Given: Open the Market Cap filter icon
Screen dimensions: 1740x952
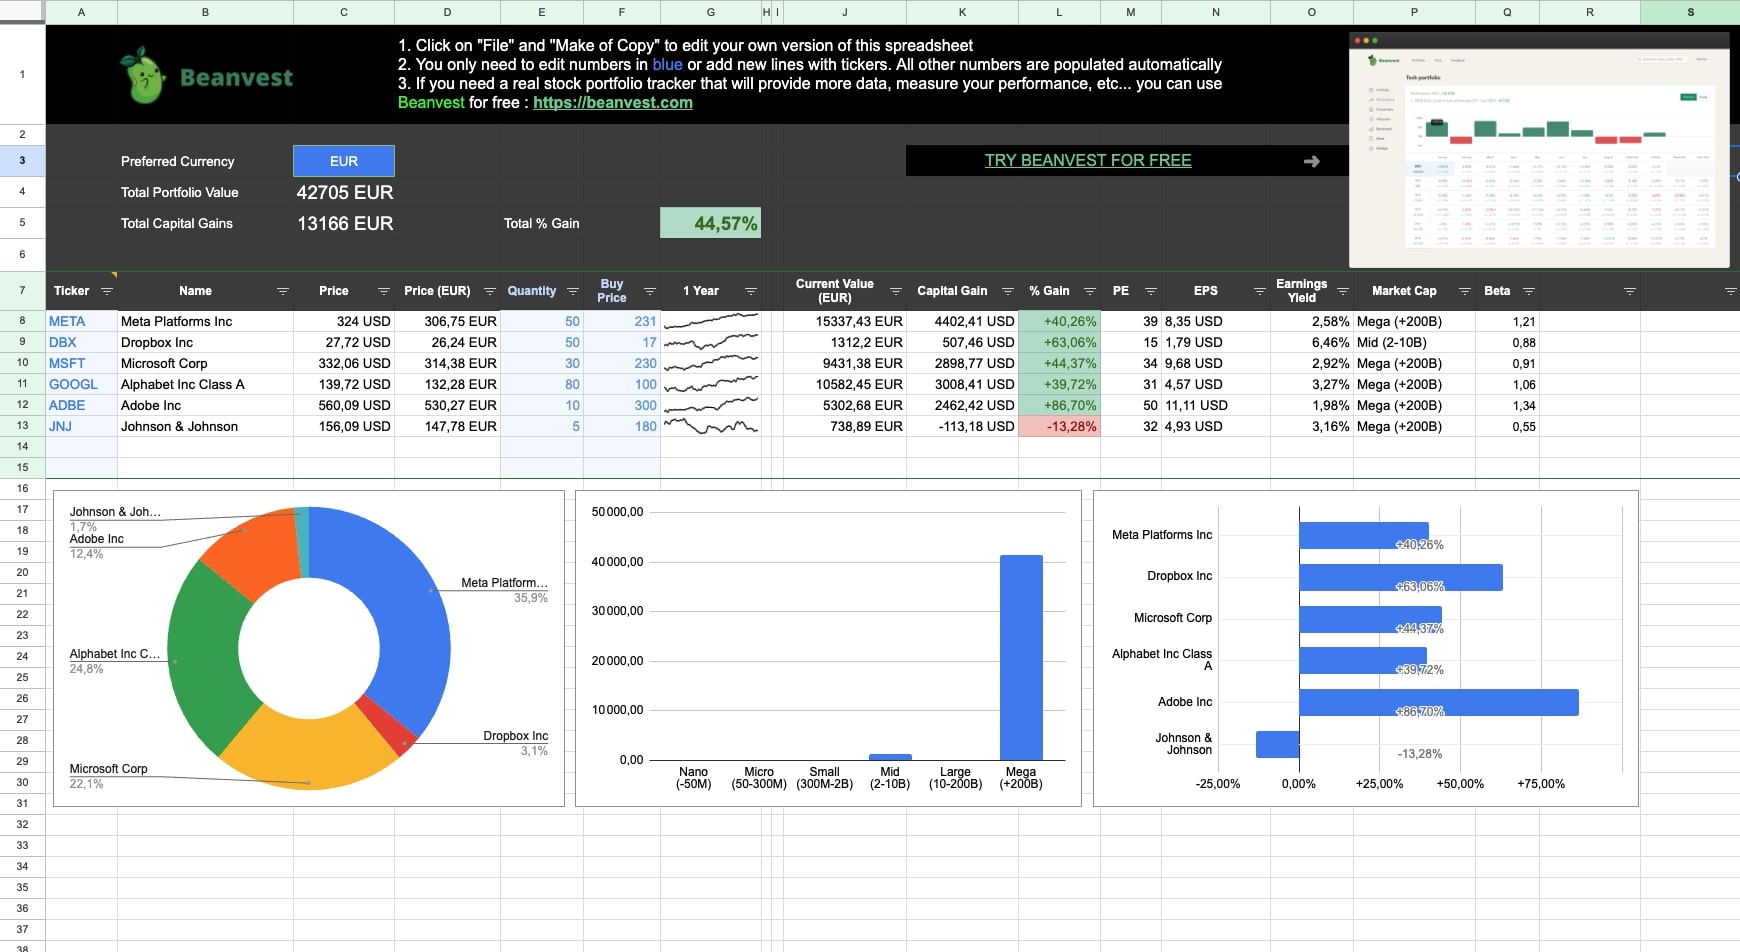Looking at the screenshot, I should [x=1465, y=291].
